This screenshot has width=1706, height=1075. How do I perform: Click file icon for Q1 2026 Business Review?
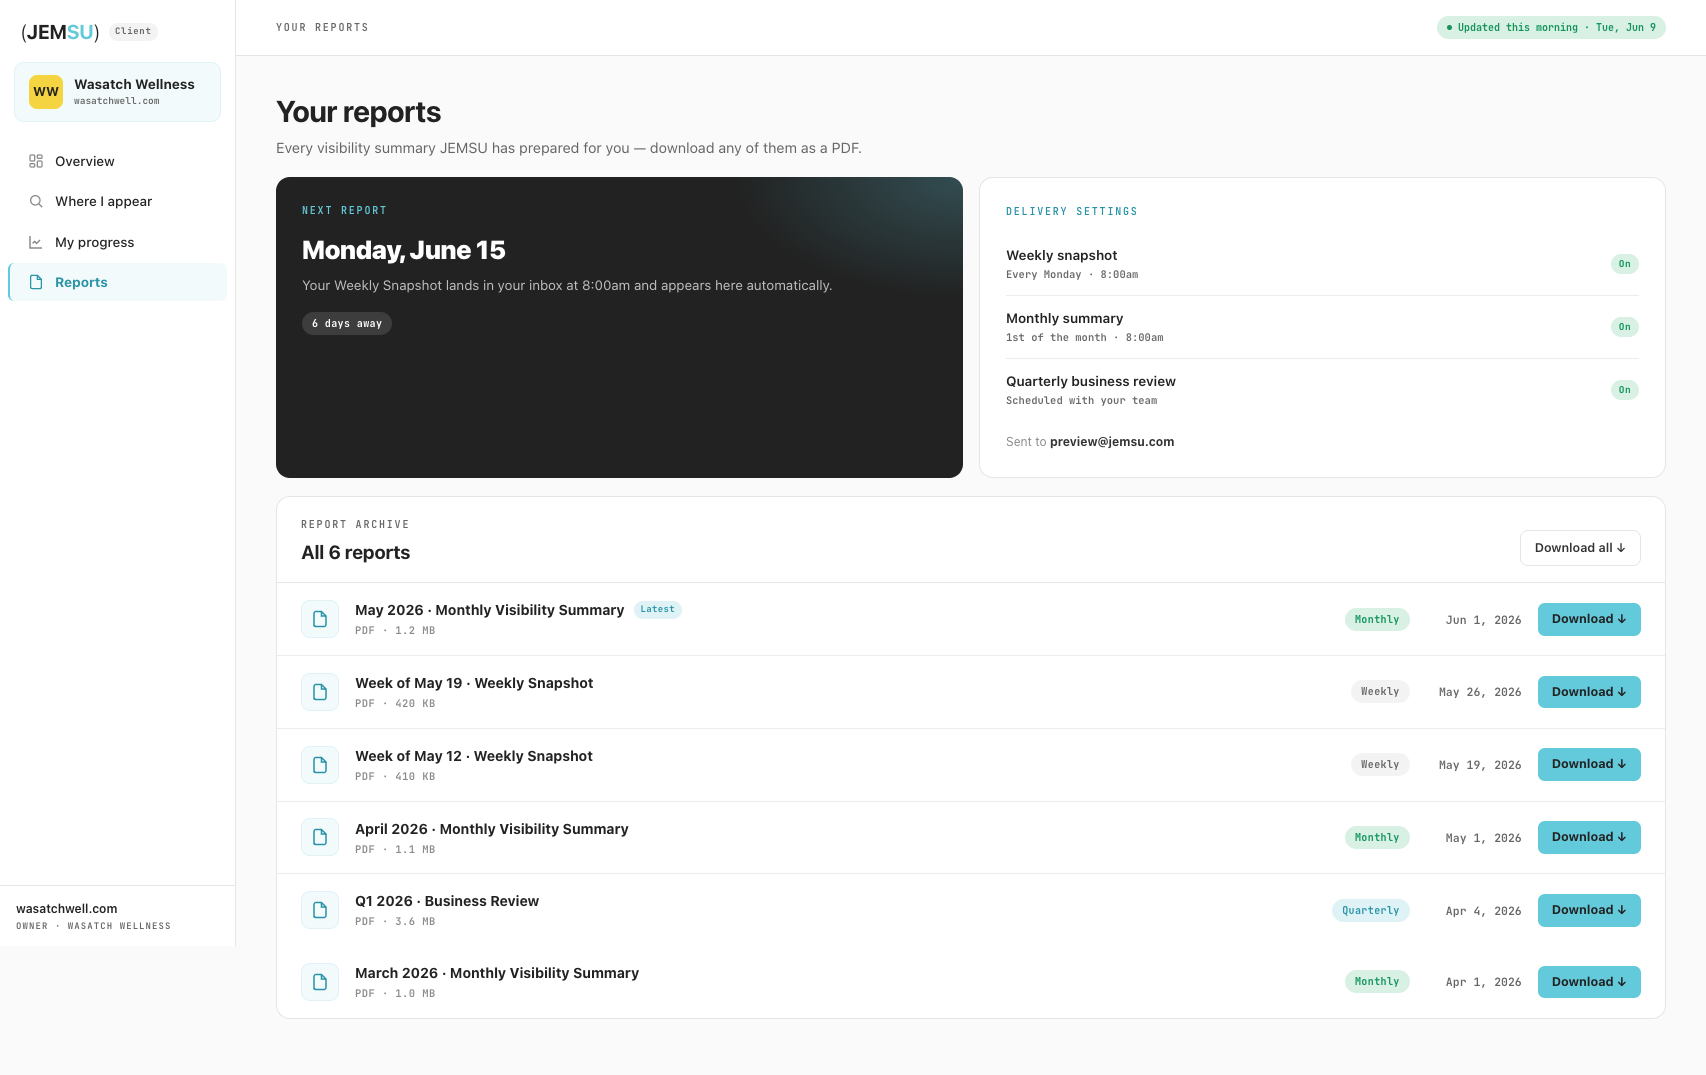(320, 910)
